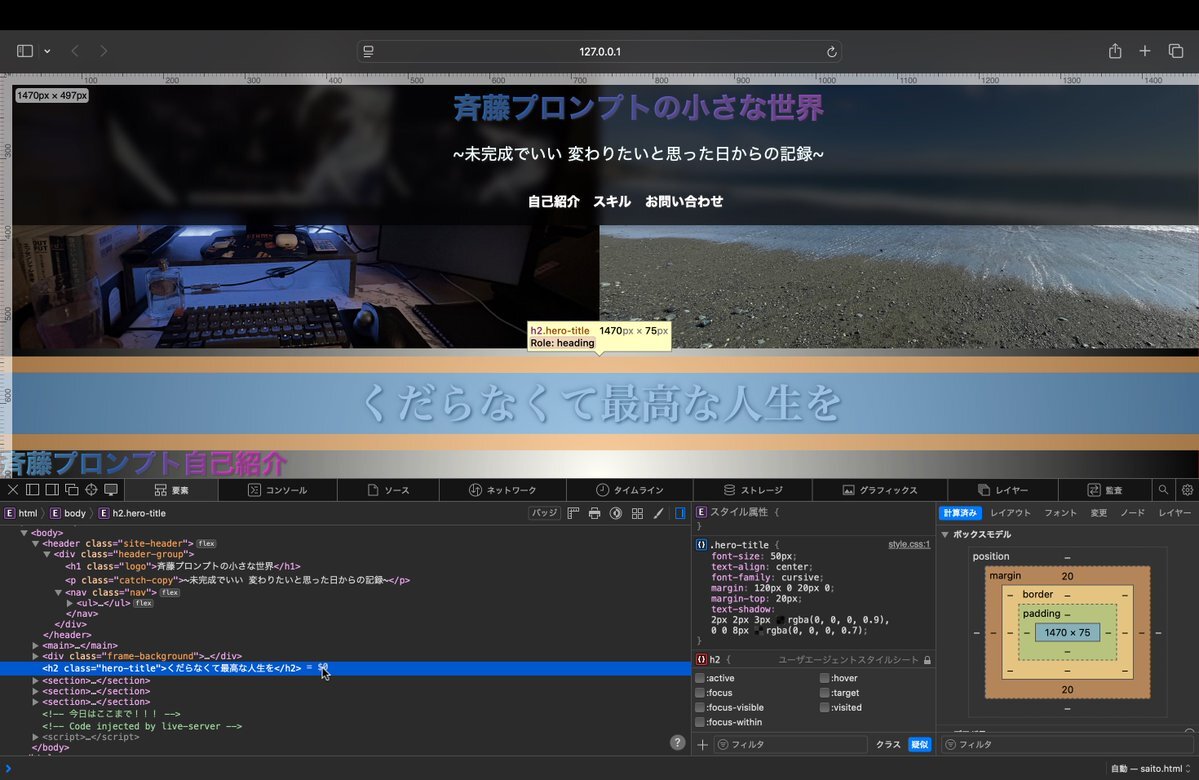Open the help question mark icon

pyautogui.click(x=677, y=743)
